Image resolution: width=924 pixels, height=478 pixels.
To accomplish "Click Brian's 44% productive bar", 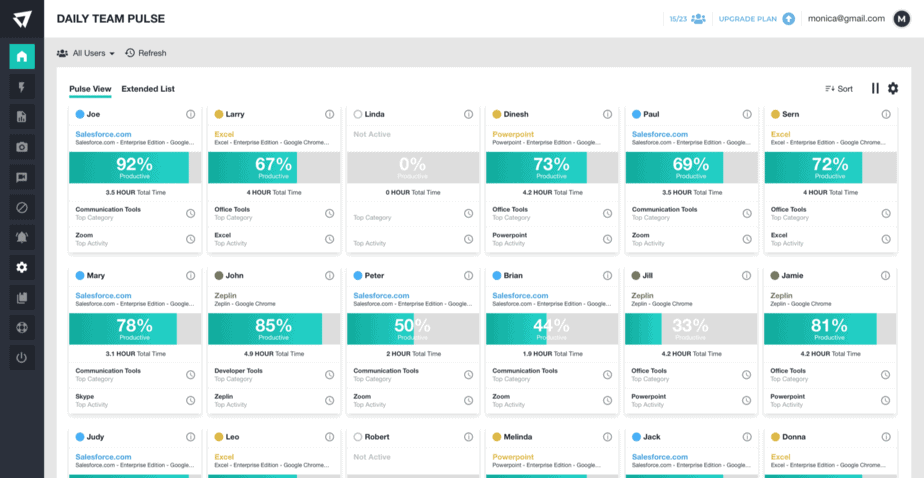I will pyautogui.click(x=552, y=329).
